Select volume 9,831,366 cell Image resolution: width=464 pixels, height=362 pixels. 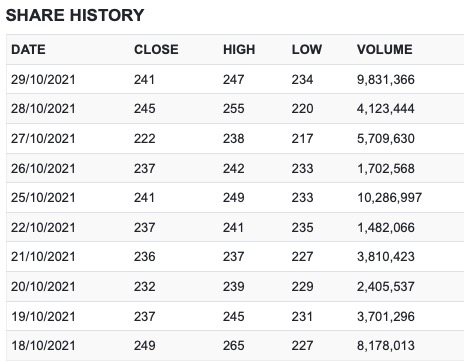pyautogui.click(x=386, y=80)
